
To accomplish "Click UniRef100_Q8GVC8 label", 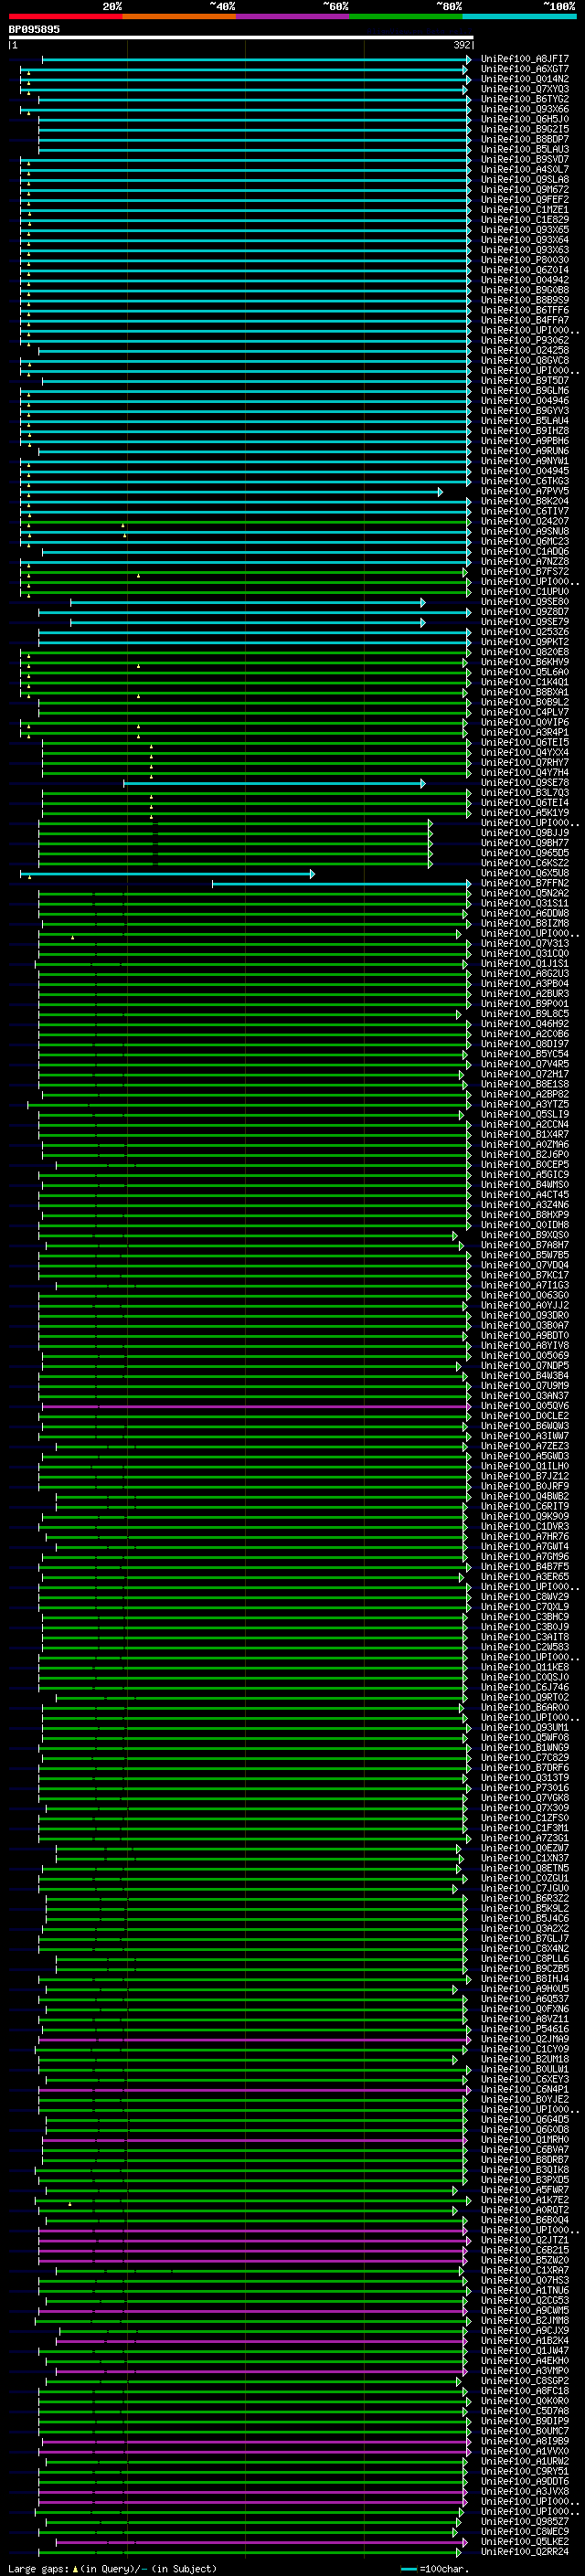I will [525, 360].
